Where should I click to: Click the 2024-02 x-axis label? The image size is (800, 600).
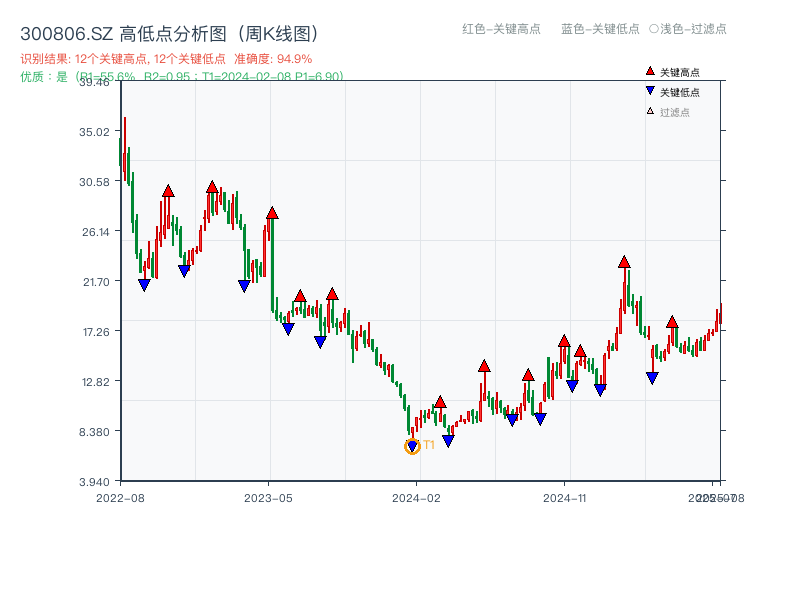pos(416,498)
